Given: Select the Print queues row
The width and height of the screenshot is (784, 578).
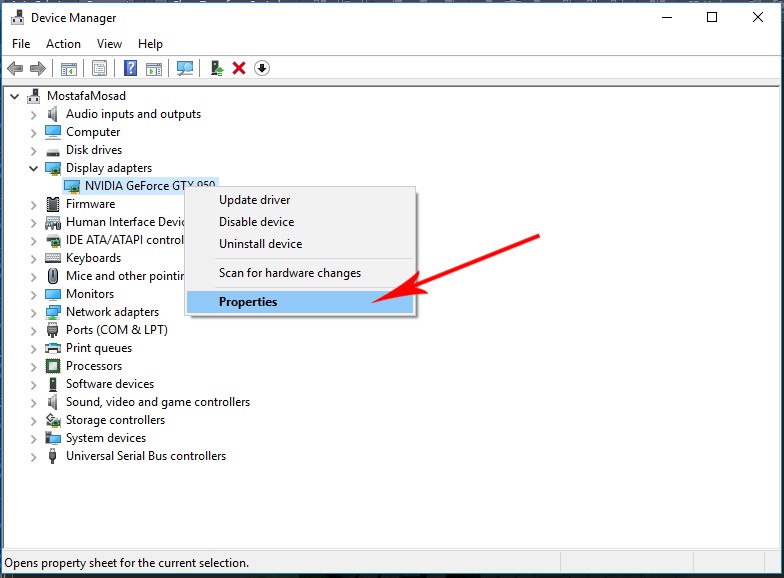Looking at the screenshot, I should tap(98, 348).
